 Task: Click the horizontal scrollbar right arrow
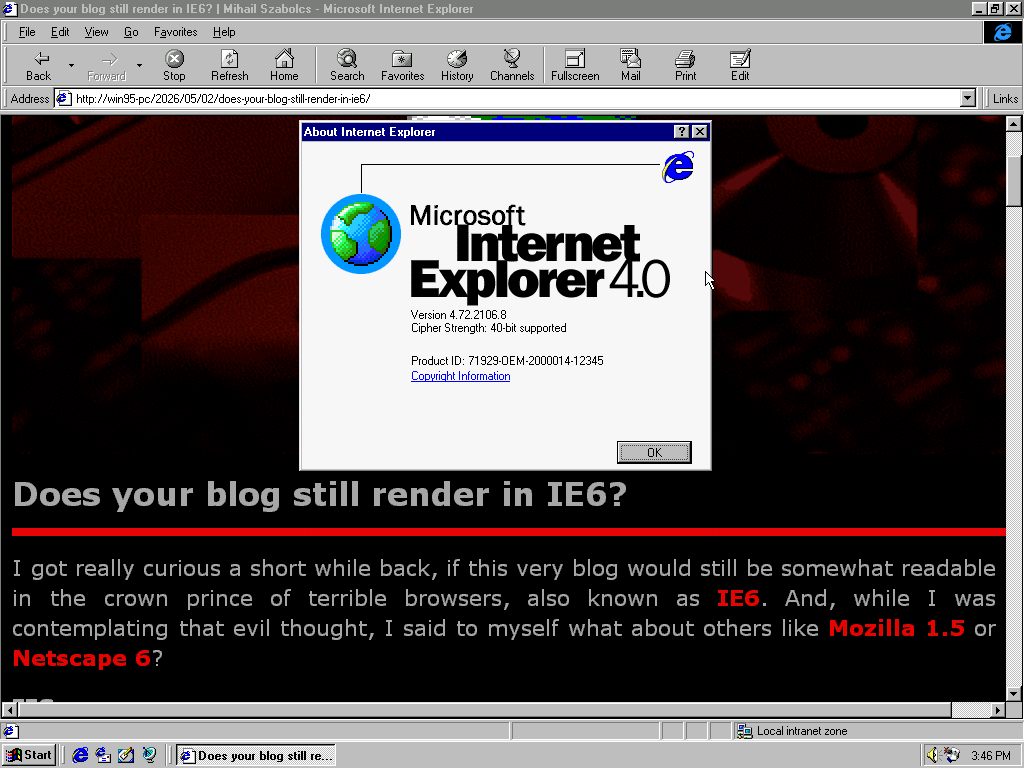click(x=998, y=709)
